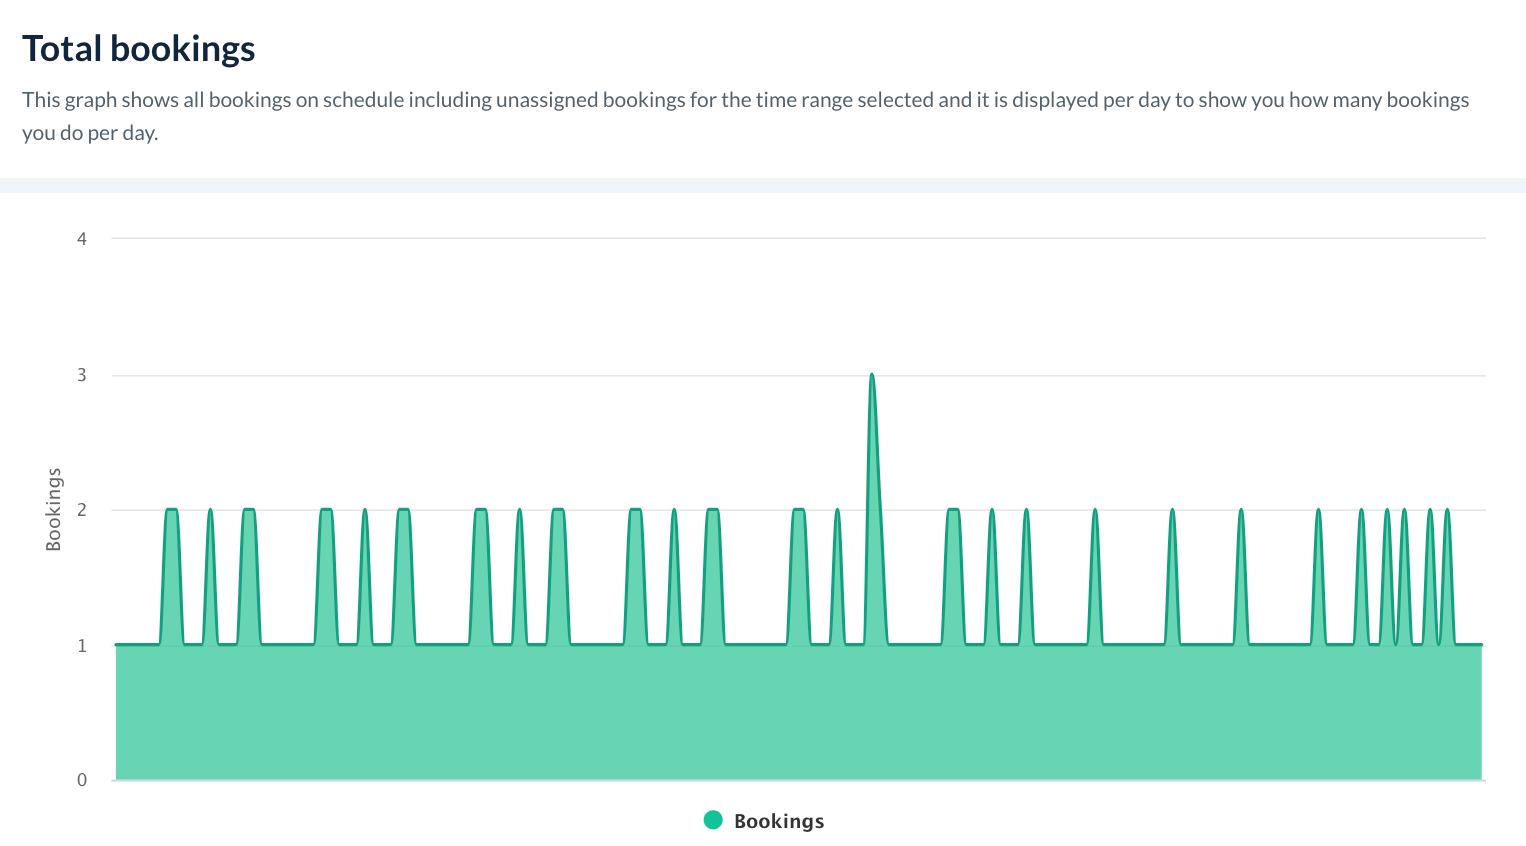The width and height of the screenshot is (1526, 846).
Task: Select the last peak at chart's right
Action: click(x=1447, y=511)
